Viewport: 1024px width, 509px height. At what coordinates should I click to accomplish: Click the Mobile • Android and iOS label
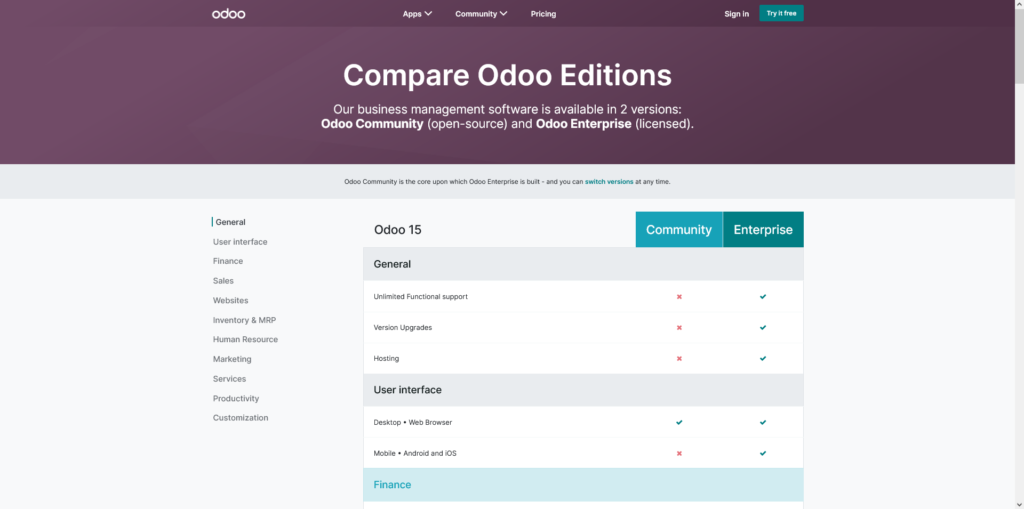[415, 453]
